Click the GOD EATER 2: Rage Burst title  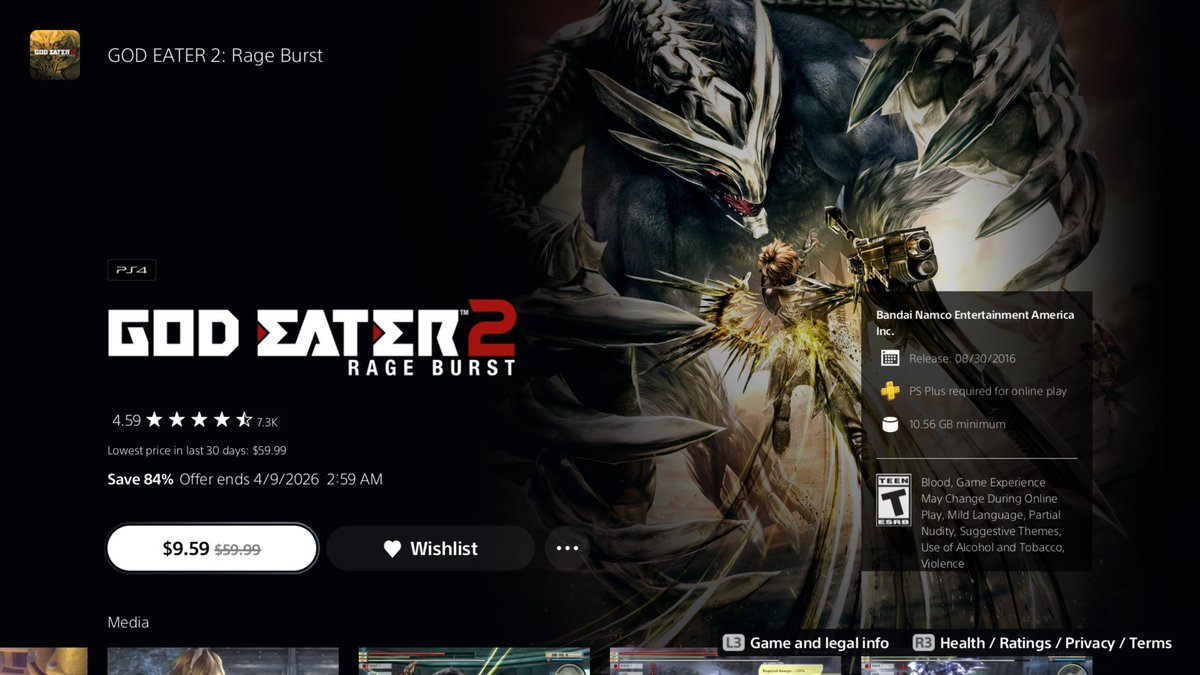[x=215, y=55]
